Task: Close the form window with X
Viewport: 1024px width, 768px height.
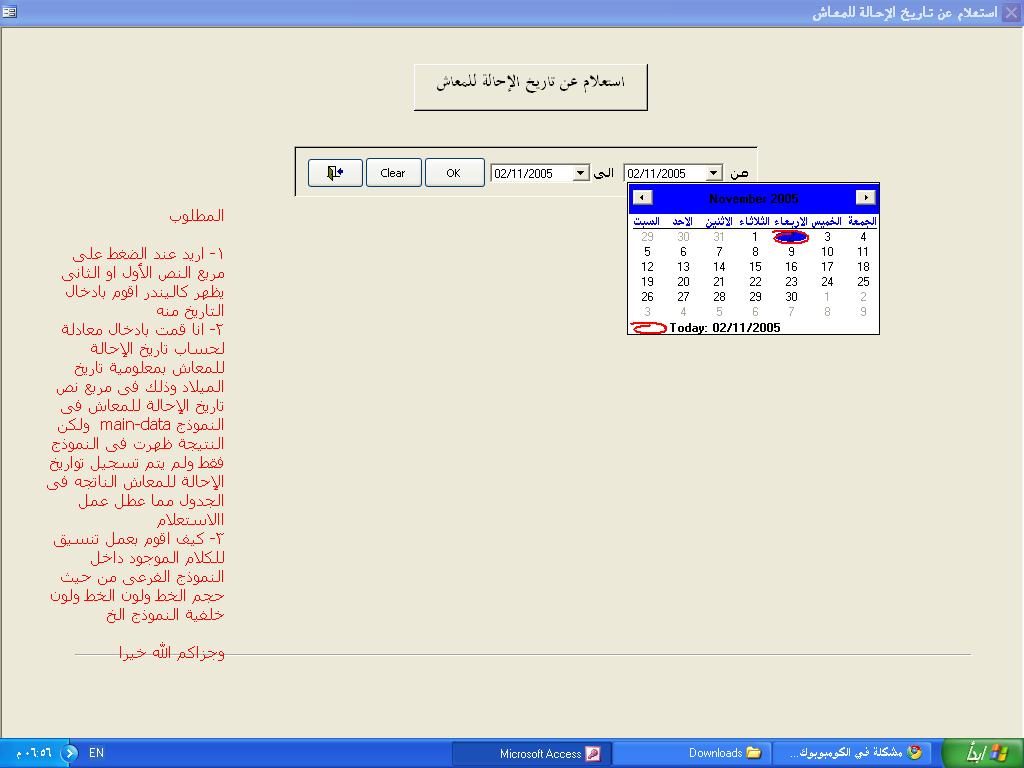Action: click(x=1010, y=12)
